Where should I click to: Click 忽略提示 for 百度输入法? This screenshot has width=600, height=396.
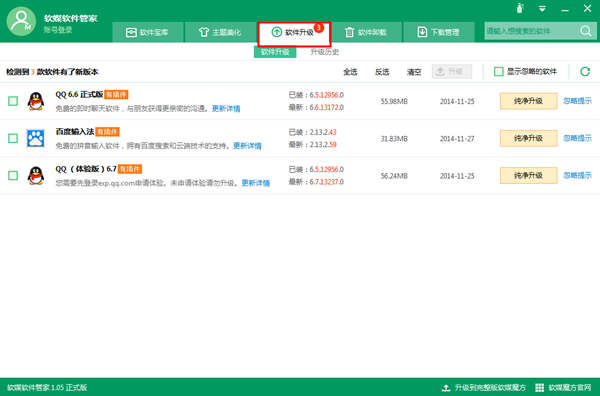(x=577, y=138)
